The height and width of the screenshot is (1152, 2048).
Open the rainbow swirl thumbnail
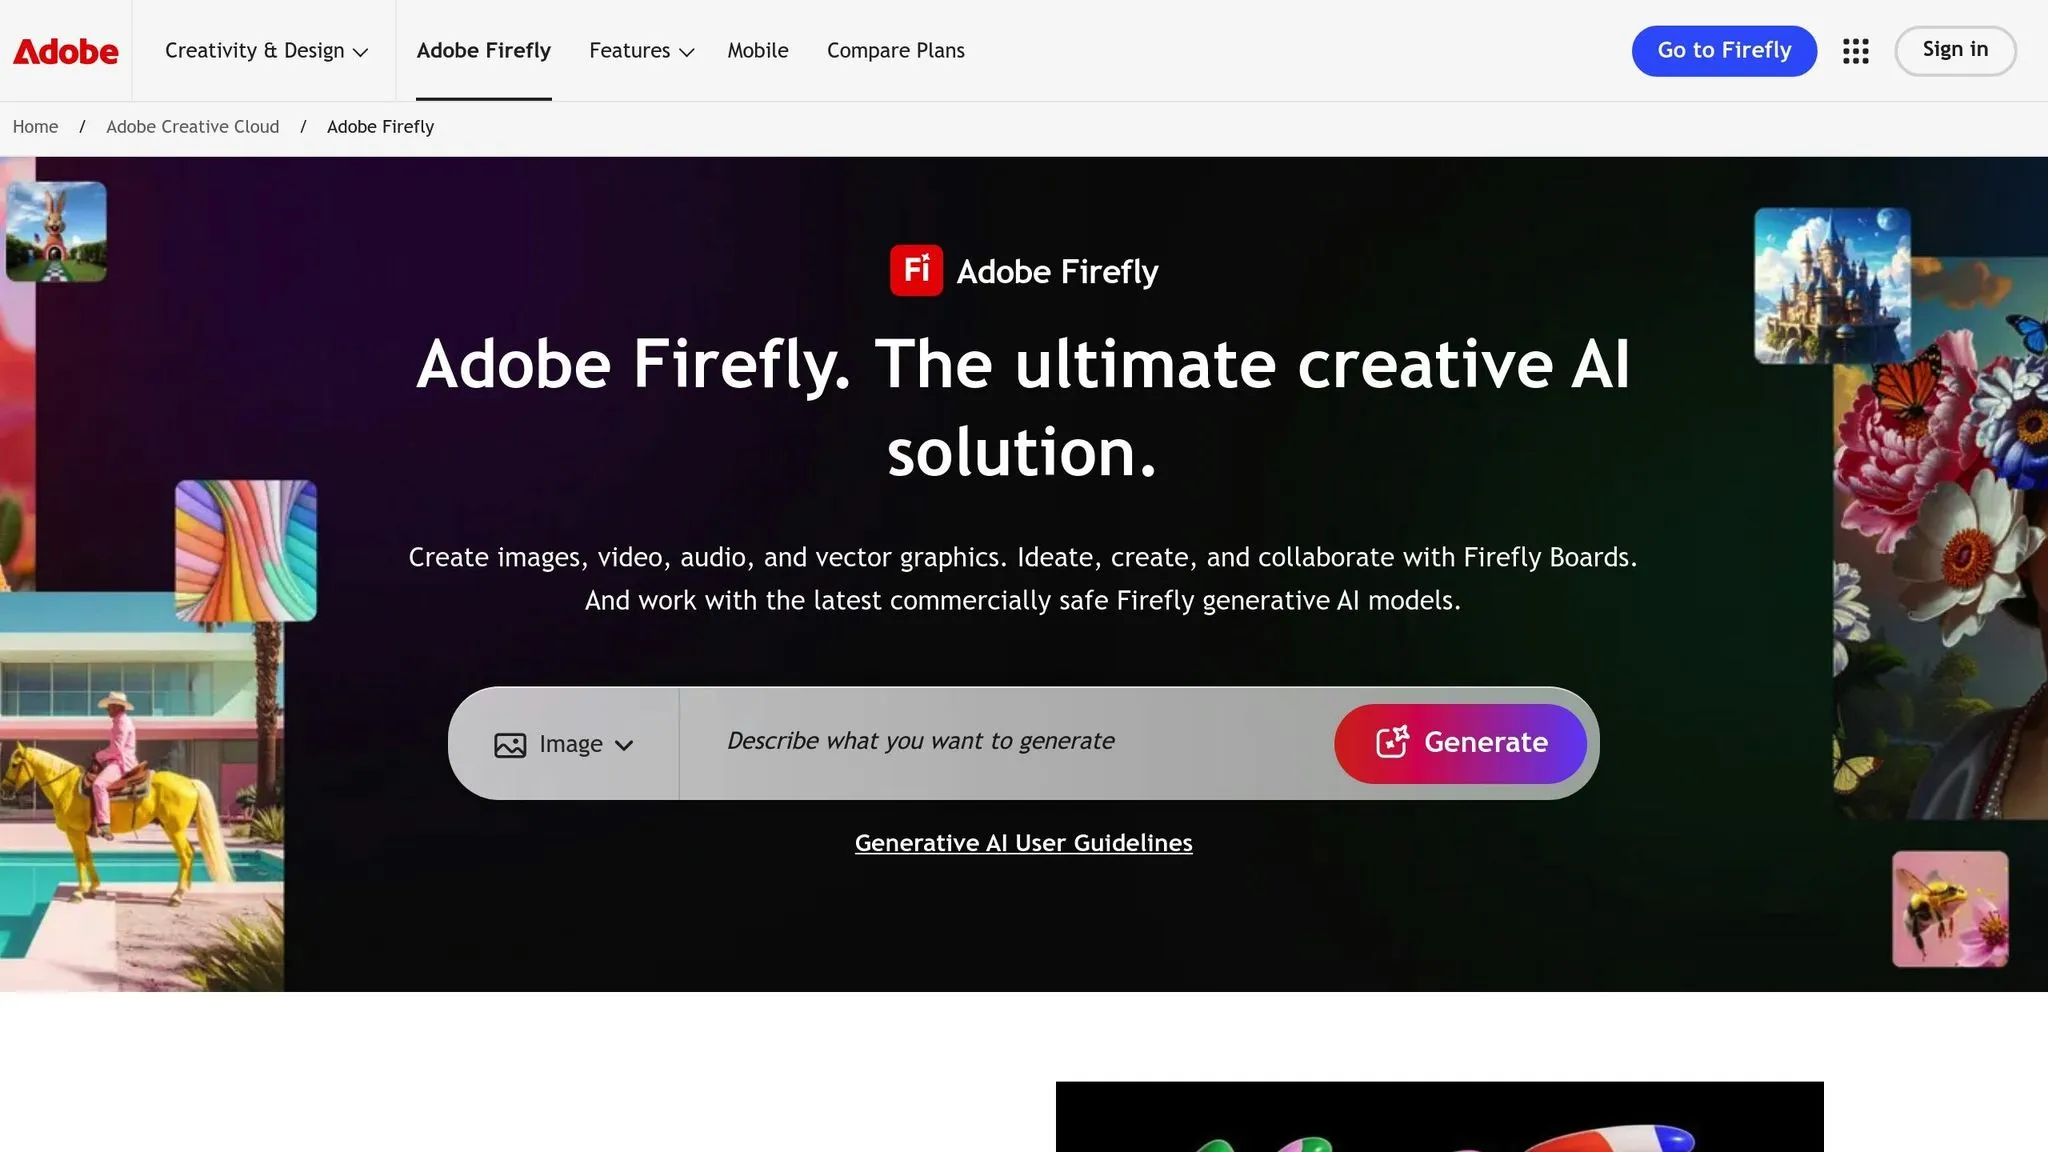tap(246, 550)
